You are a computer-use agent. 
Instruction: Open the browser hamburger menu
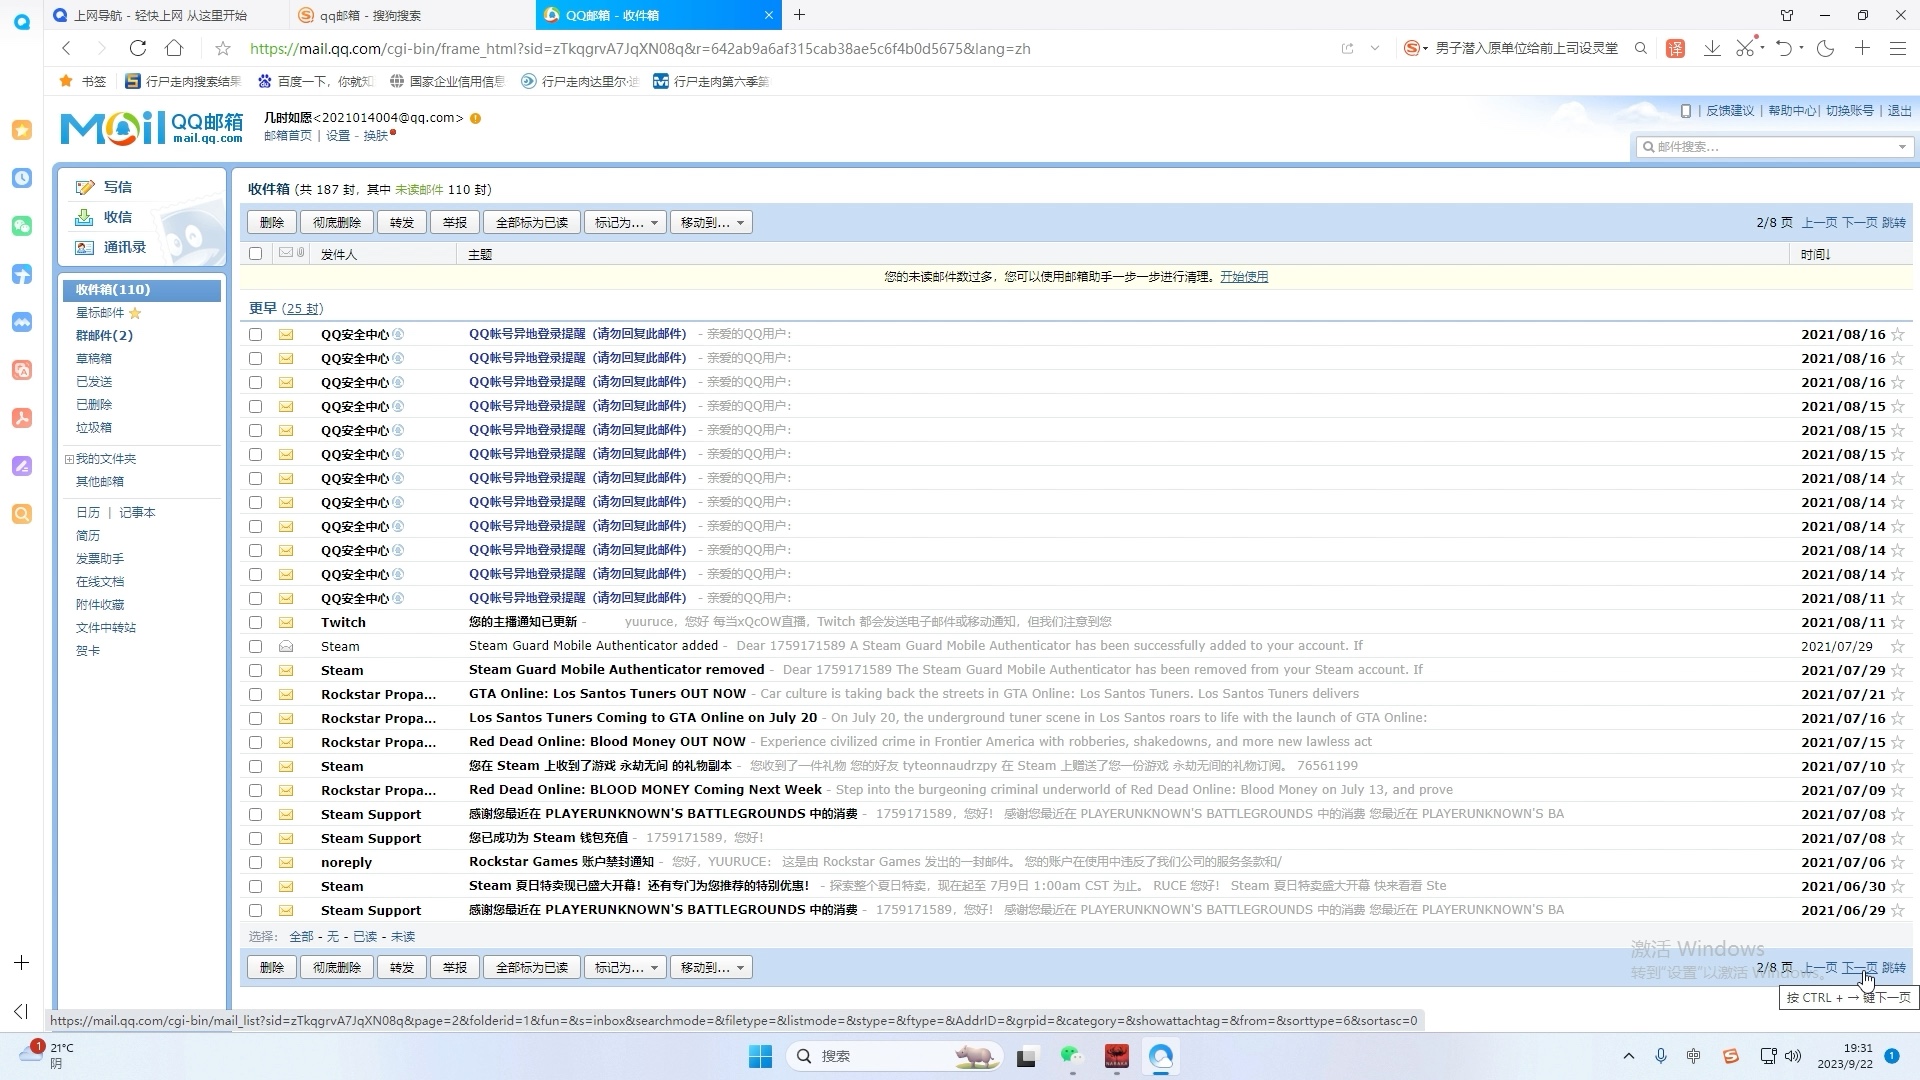[x=1898, y=48]
